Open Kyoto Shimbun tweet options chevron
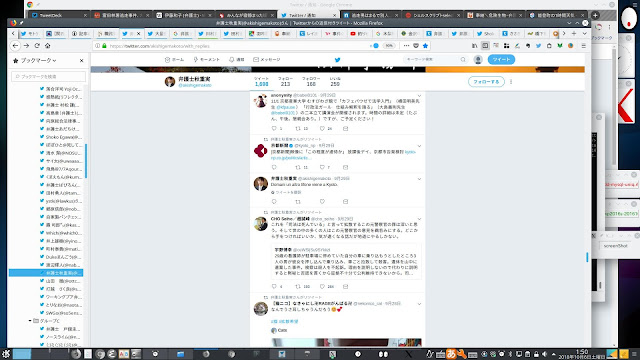Viewport: 640px width, 360px height. [x=419, y=146]
